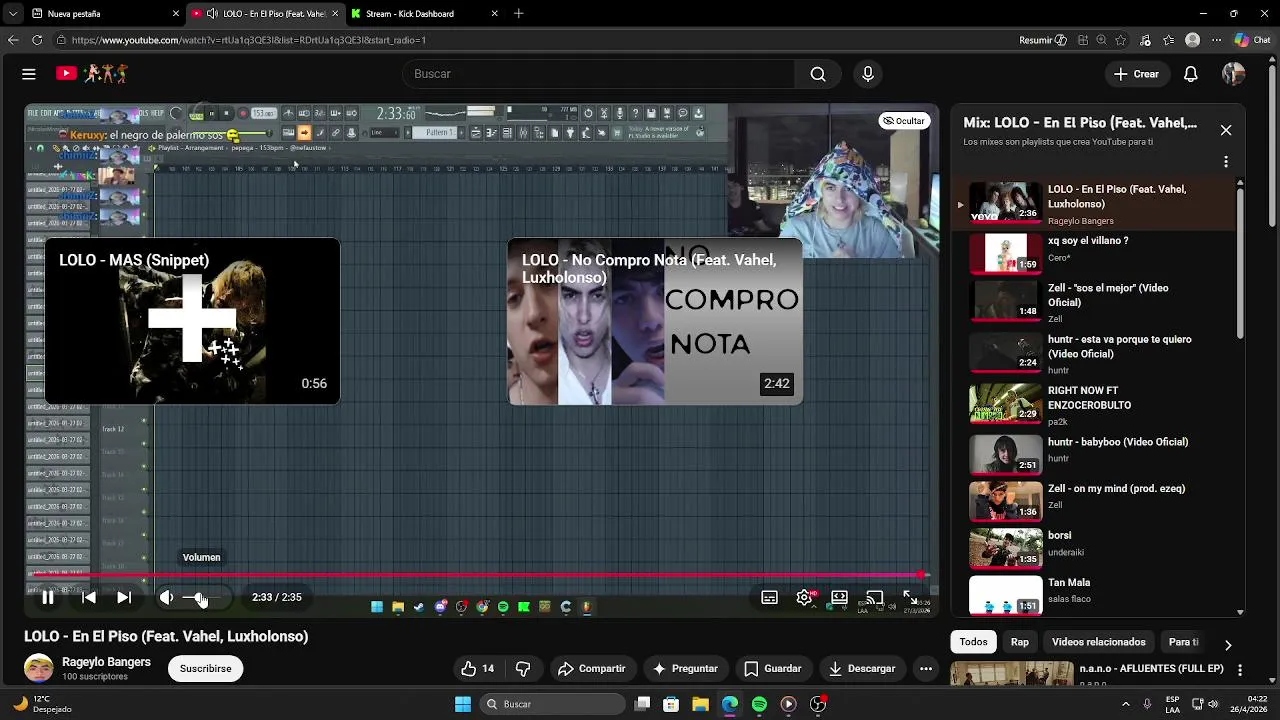
Task: Select 'borsi' by underaiki in the playlist
Action: click(x=1095, y=549)
